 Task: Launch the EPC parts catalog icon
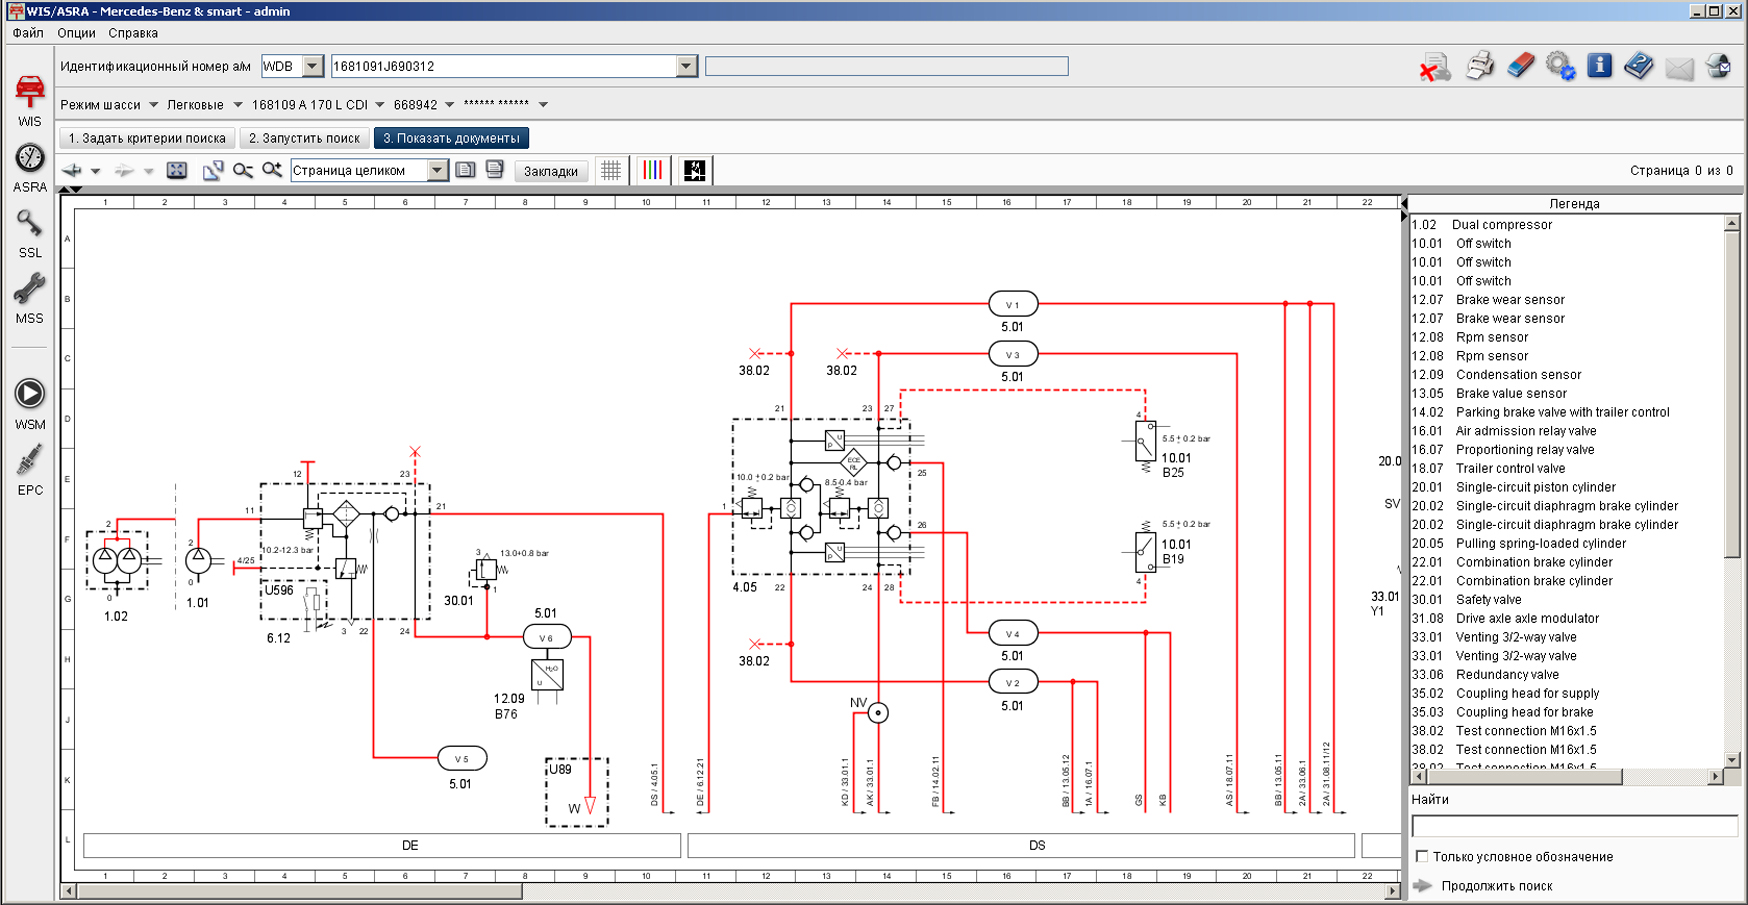(30, 470)
